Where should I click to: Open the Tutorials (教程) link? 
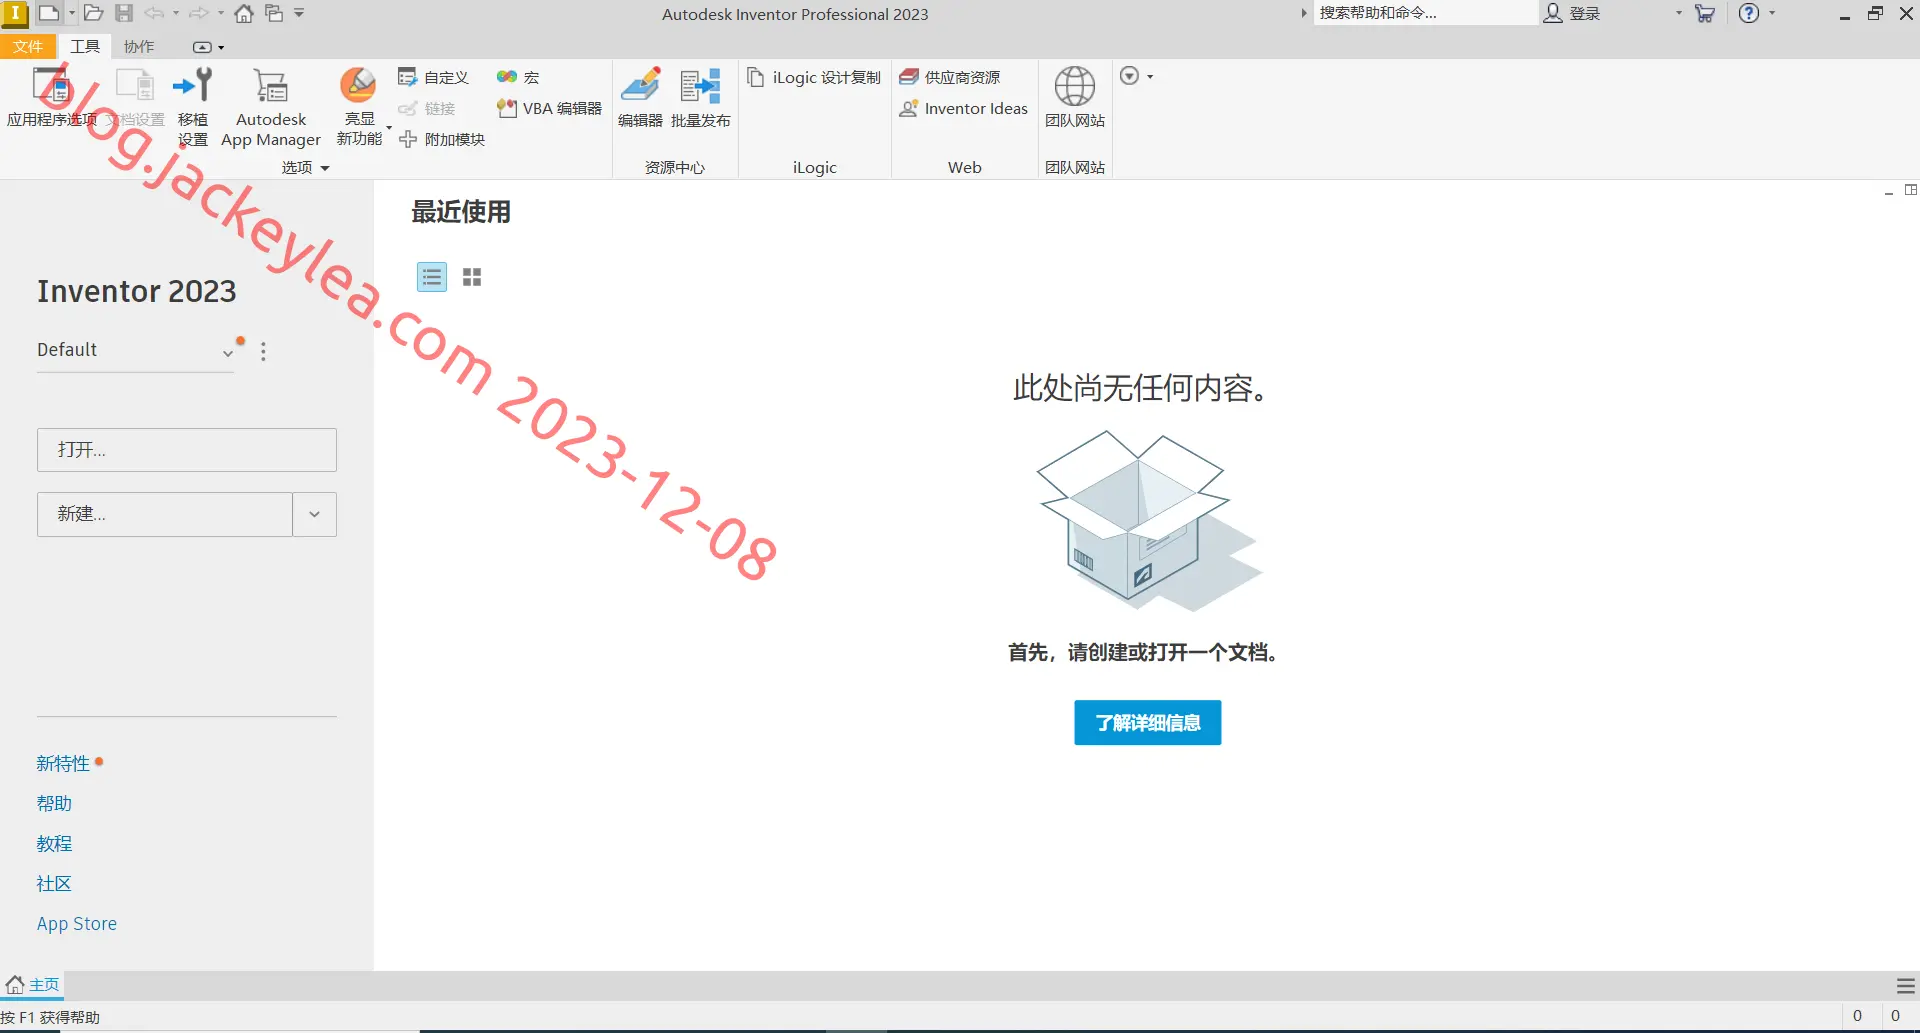point(54,843)
